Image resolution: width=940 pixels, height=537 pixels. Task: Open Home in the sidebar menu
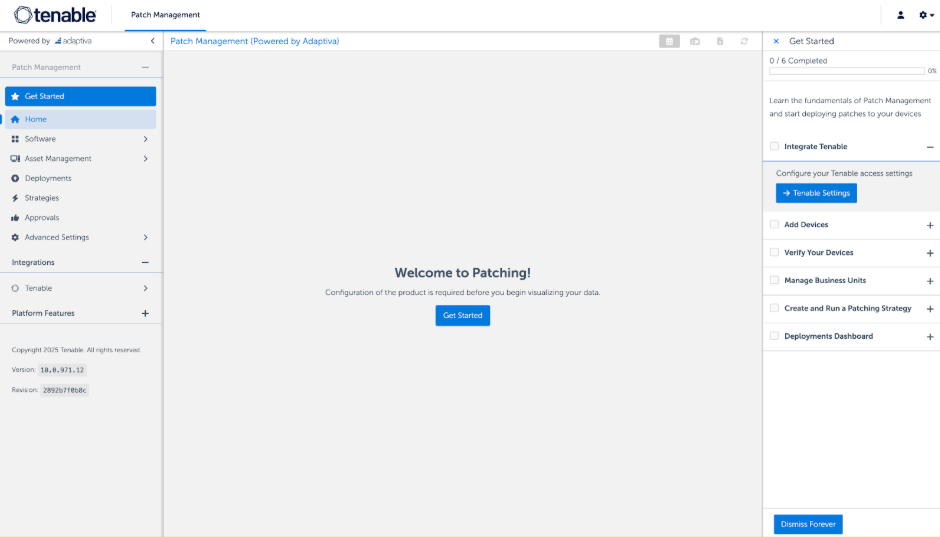36,119
